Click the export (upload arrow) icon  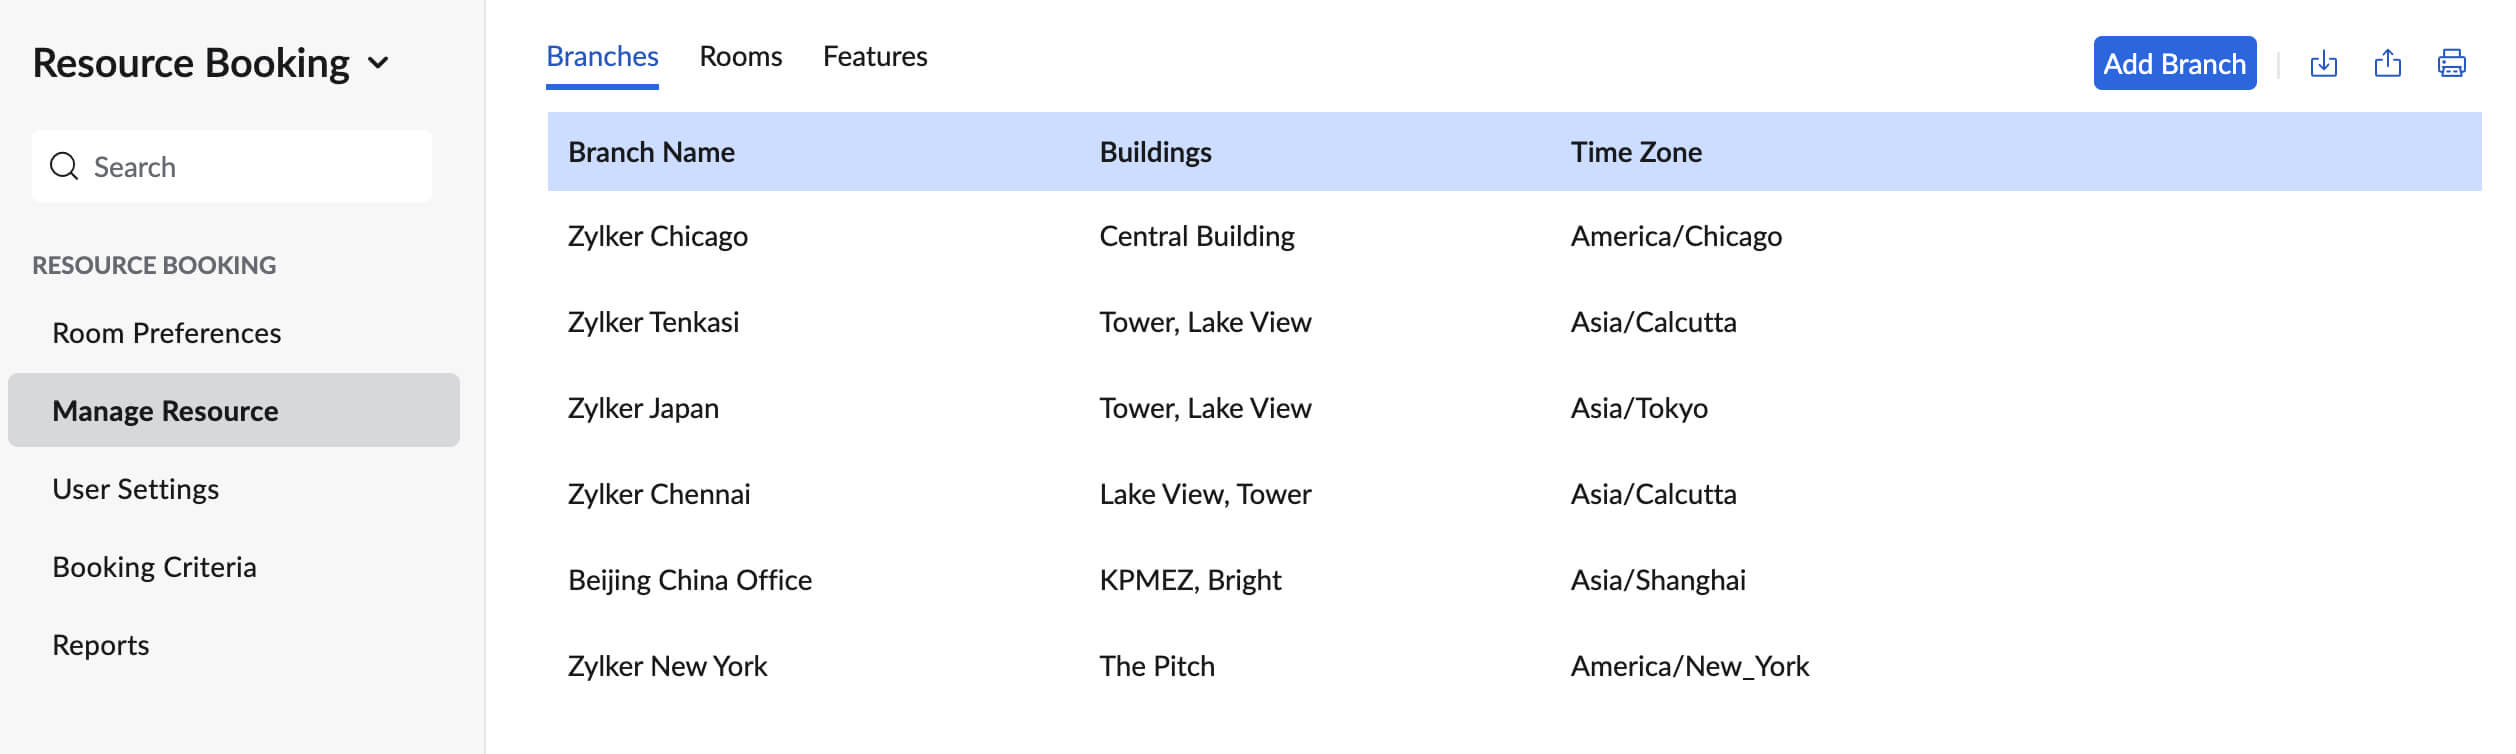tap(2387, 64)
